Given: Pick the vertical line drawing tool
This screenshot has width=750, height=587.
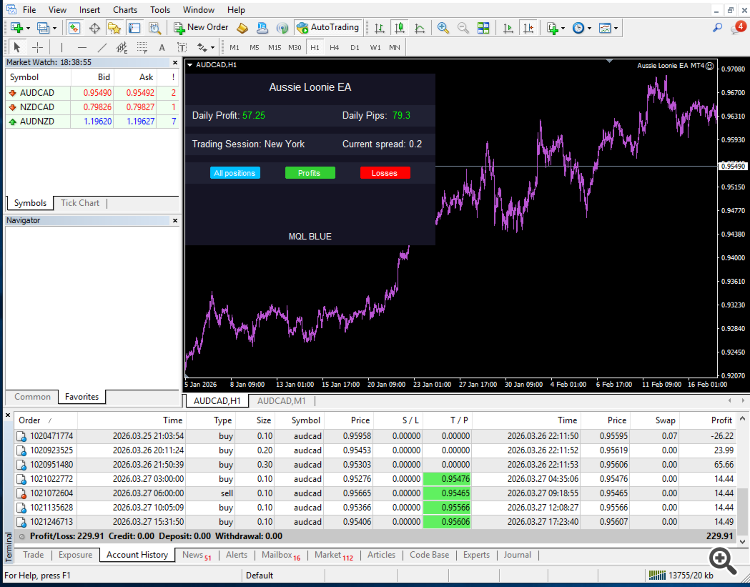Looking at the screenshot, I should click(x=61, y=47).
